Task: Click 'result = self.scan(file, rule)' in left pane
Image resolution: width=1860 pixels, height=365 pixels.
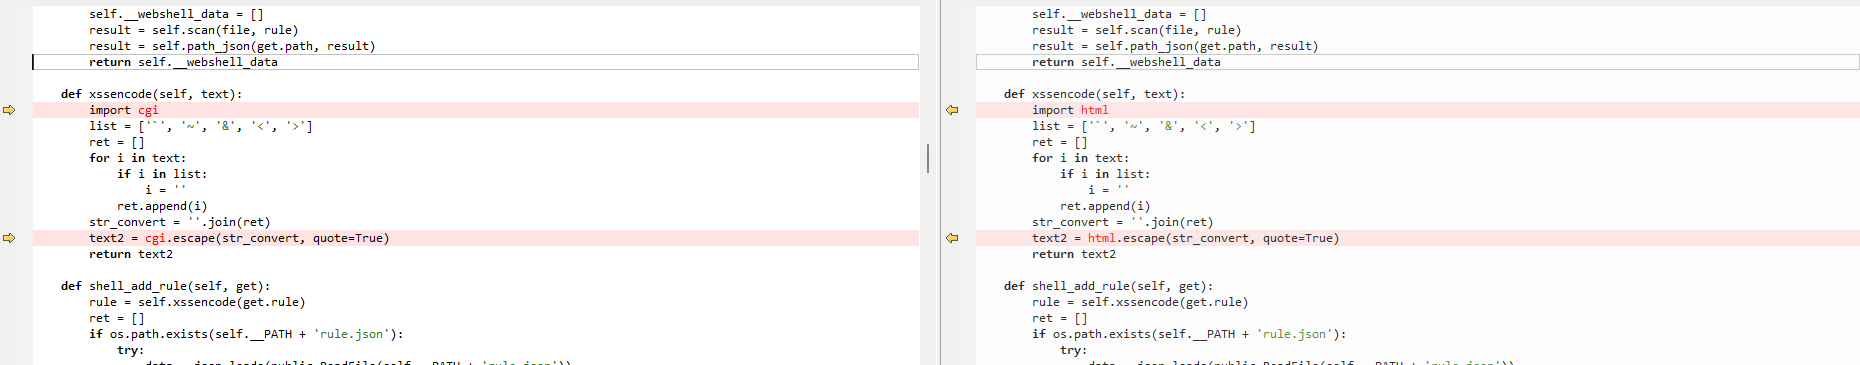Action: tap(194, 30)
